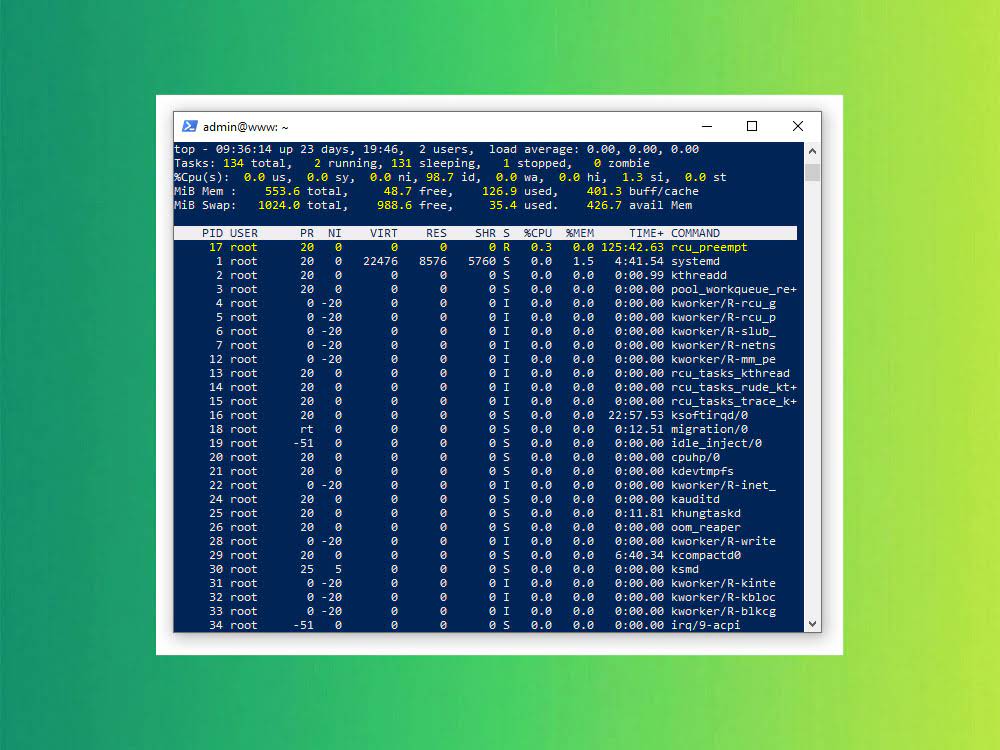The height and width of the screenshot is (750, 1000).
Task: Click kworker/R-kbloc command text
Action: [723, 598]
